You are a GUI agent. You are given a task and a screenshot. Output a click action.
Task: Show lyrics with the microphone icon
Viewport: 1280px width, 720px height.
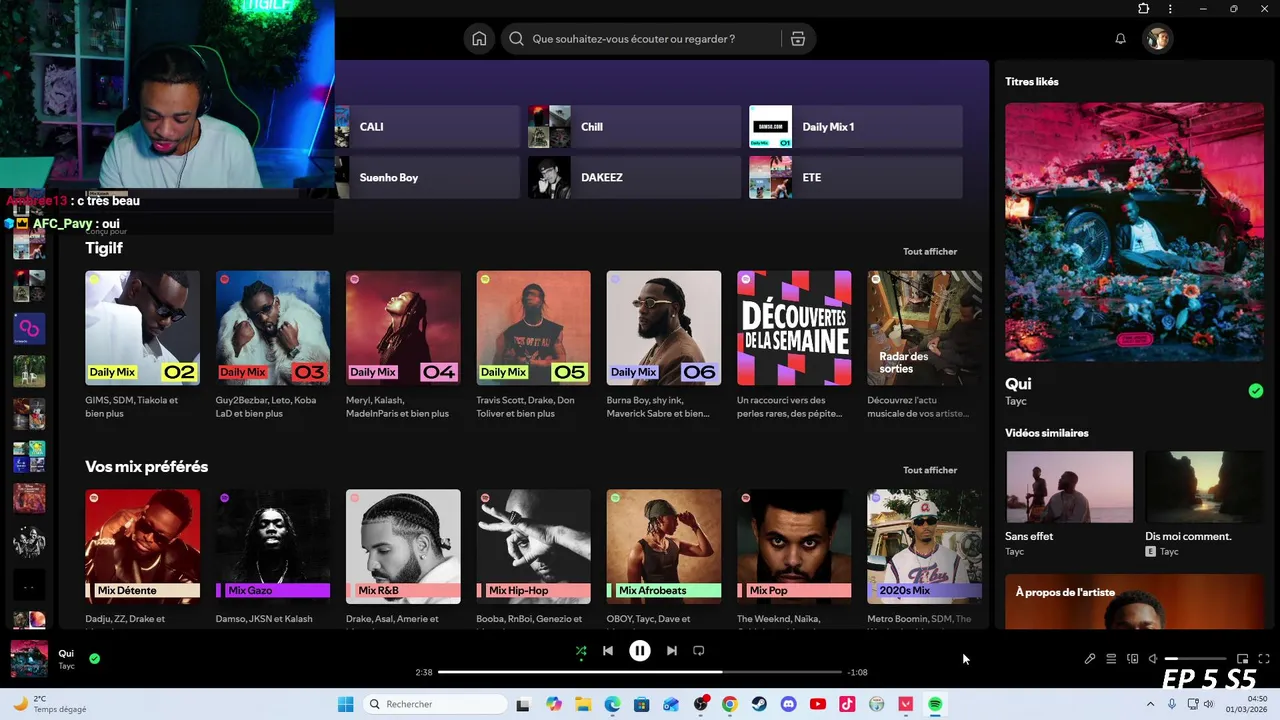pos(1090,659)
